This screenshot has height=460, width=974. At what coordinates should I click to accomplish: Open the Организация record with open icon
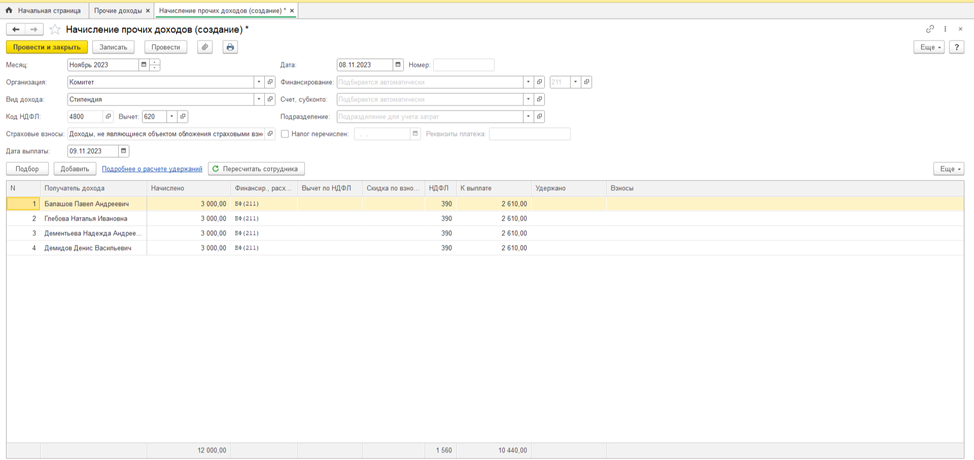270,82
